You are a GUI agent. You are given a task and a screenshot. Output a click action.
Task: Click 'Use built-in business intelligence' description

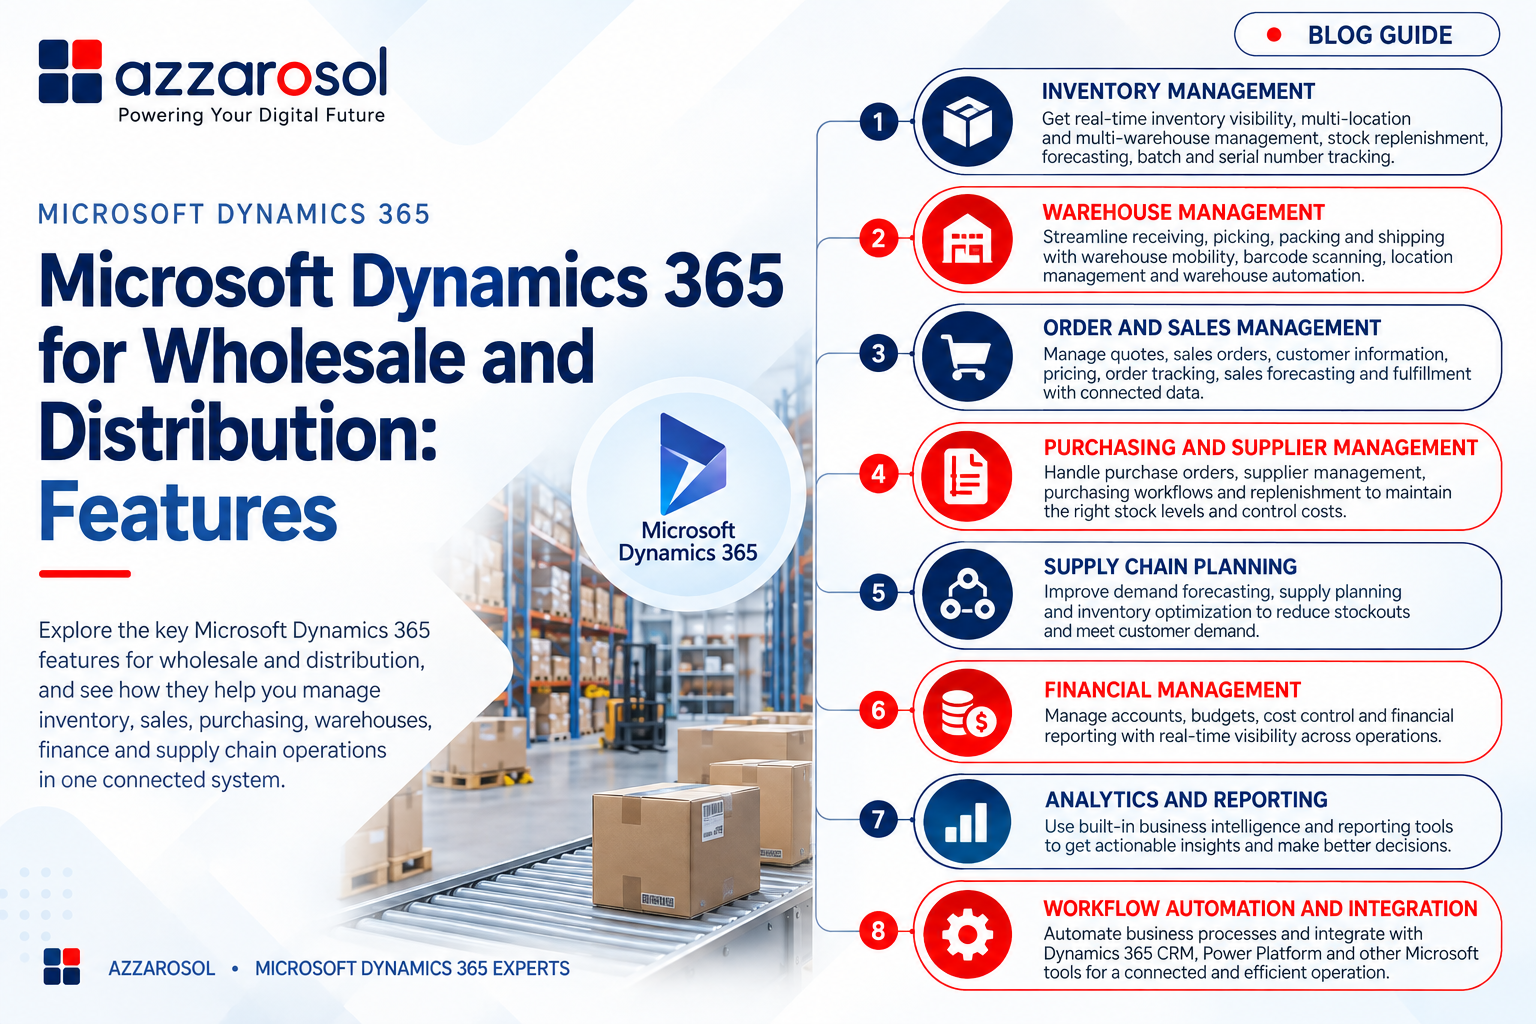pos(1249,836)
